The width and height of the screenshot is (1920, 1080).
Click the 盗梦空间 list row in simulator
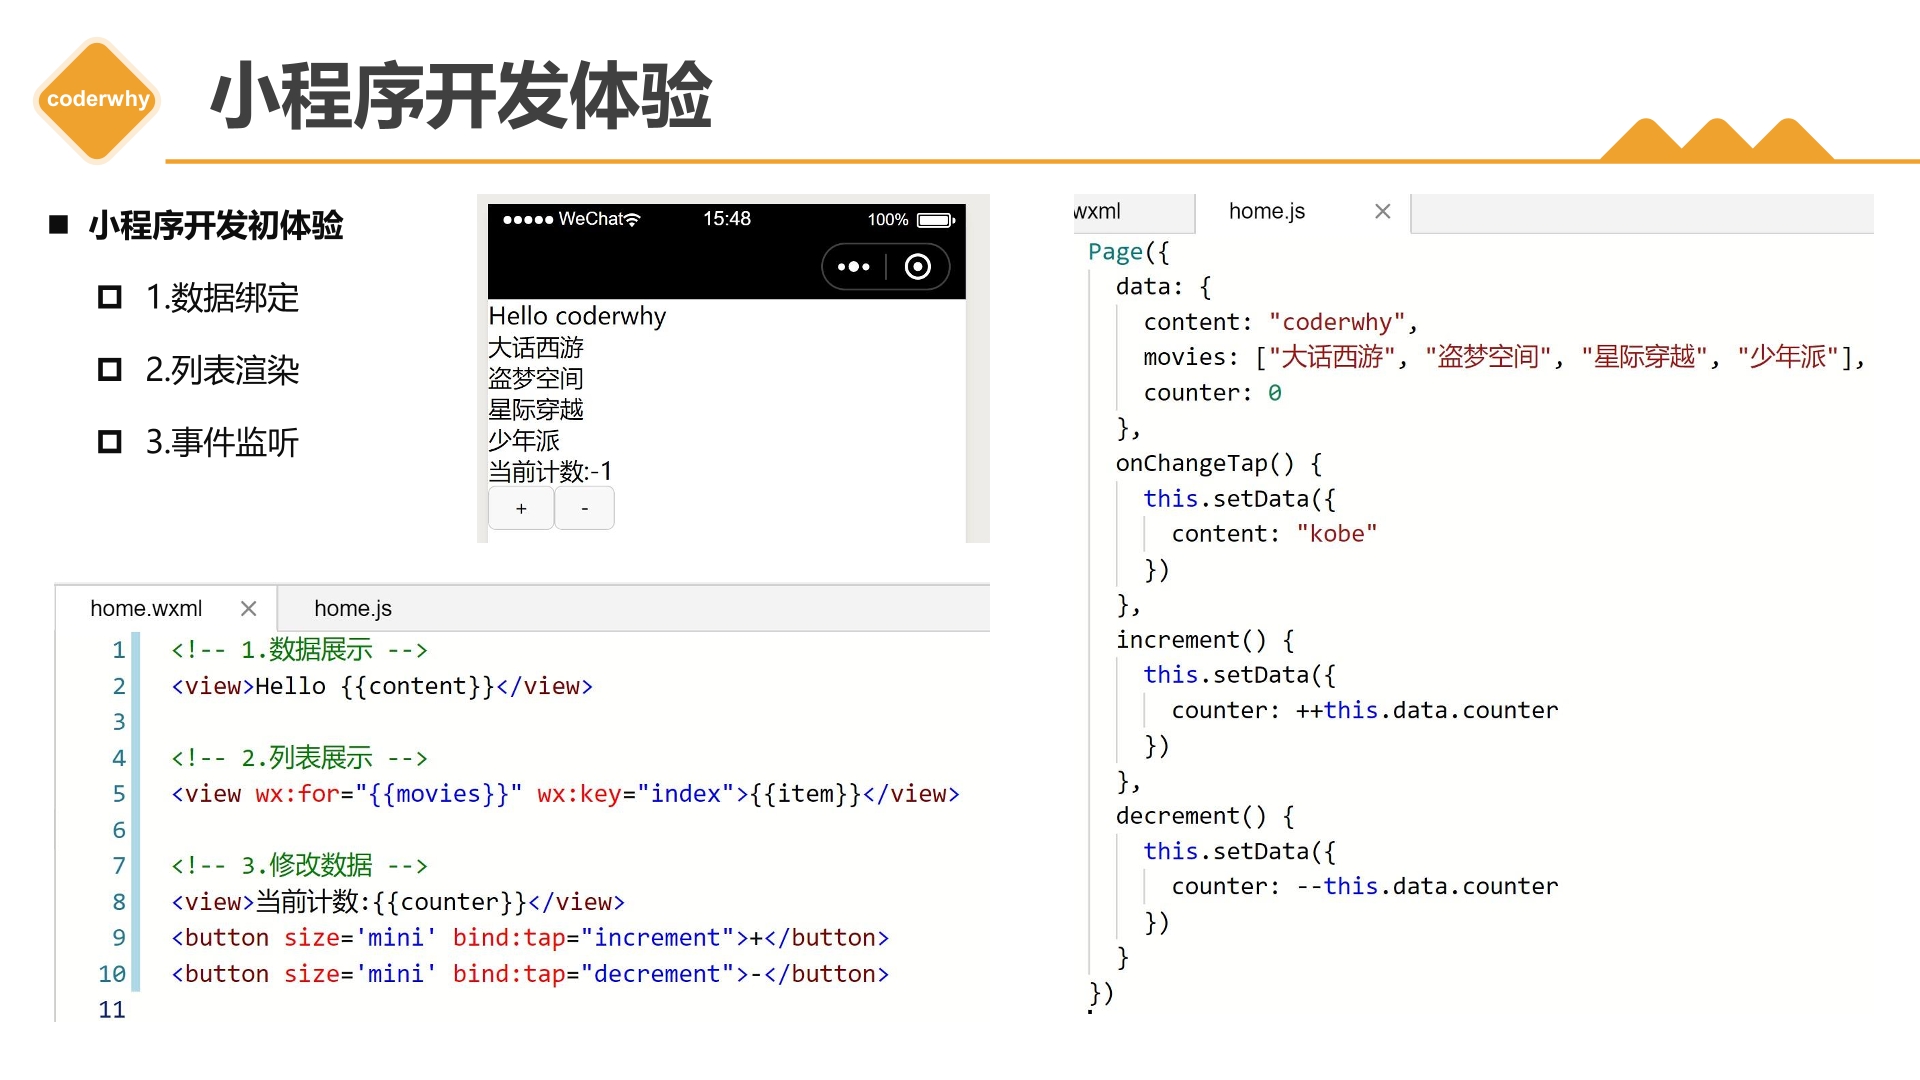536,378
